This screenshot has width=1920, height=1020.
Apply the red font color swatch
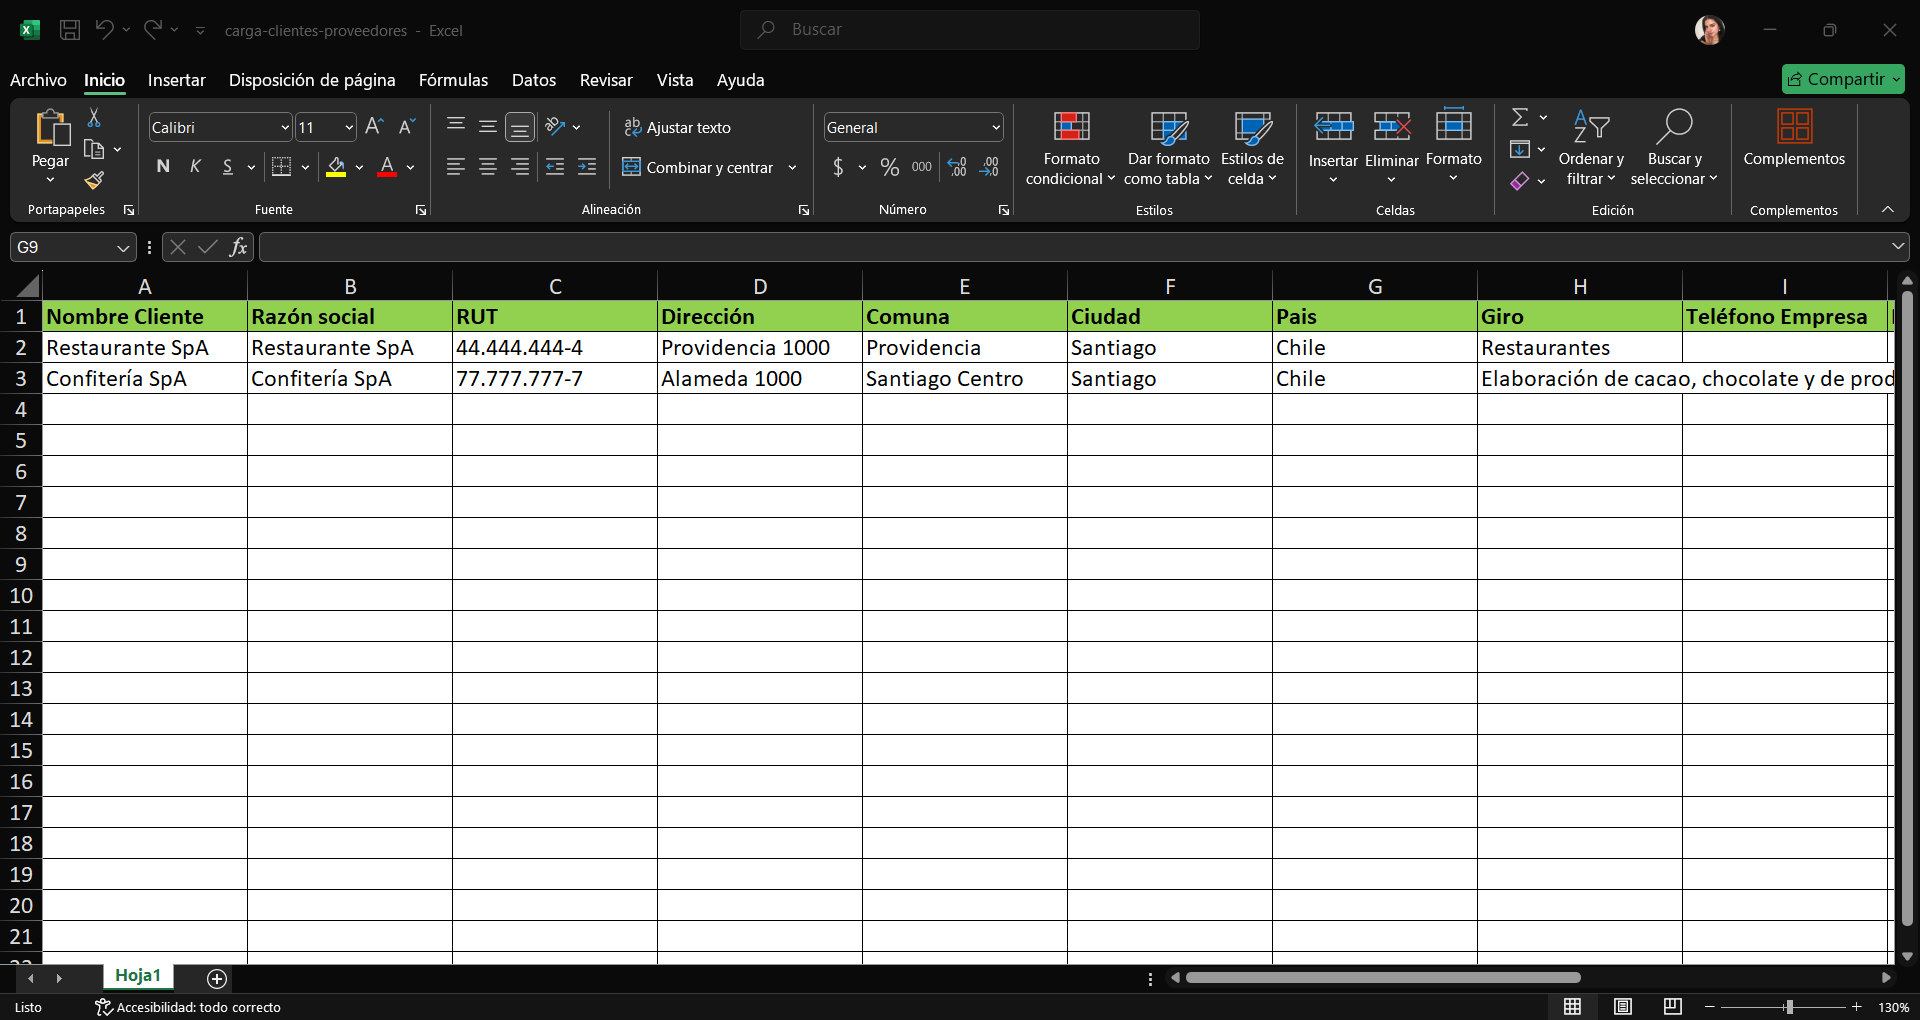point(387,167)
